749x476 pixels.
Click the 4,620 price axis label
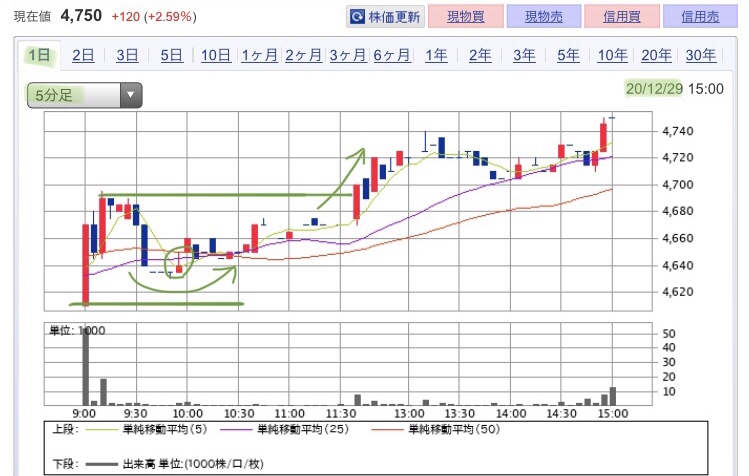click(x=677, y=292)
